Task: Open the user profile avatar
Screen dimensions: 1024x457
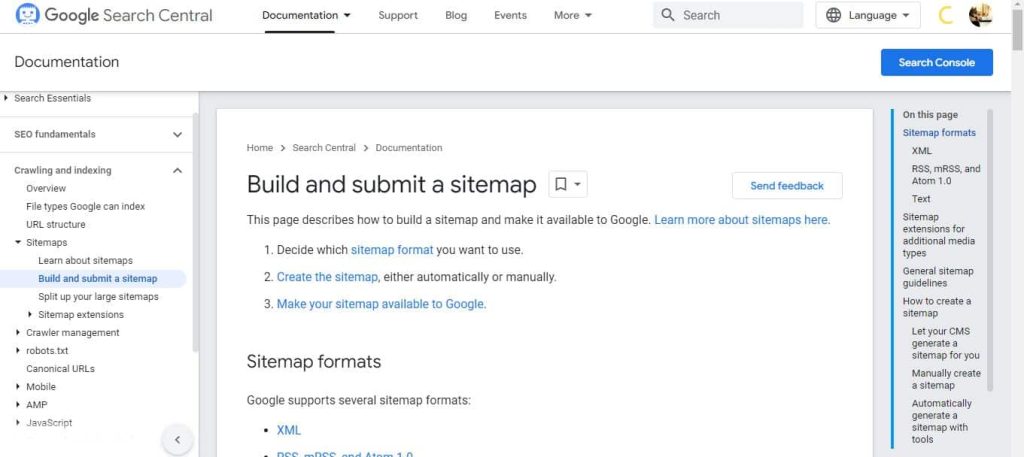Action: tap(980, 15)
